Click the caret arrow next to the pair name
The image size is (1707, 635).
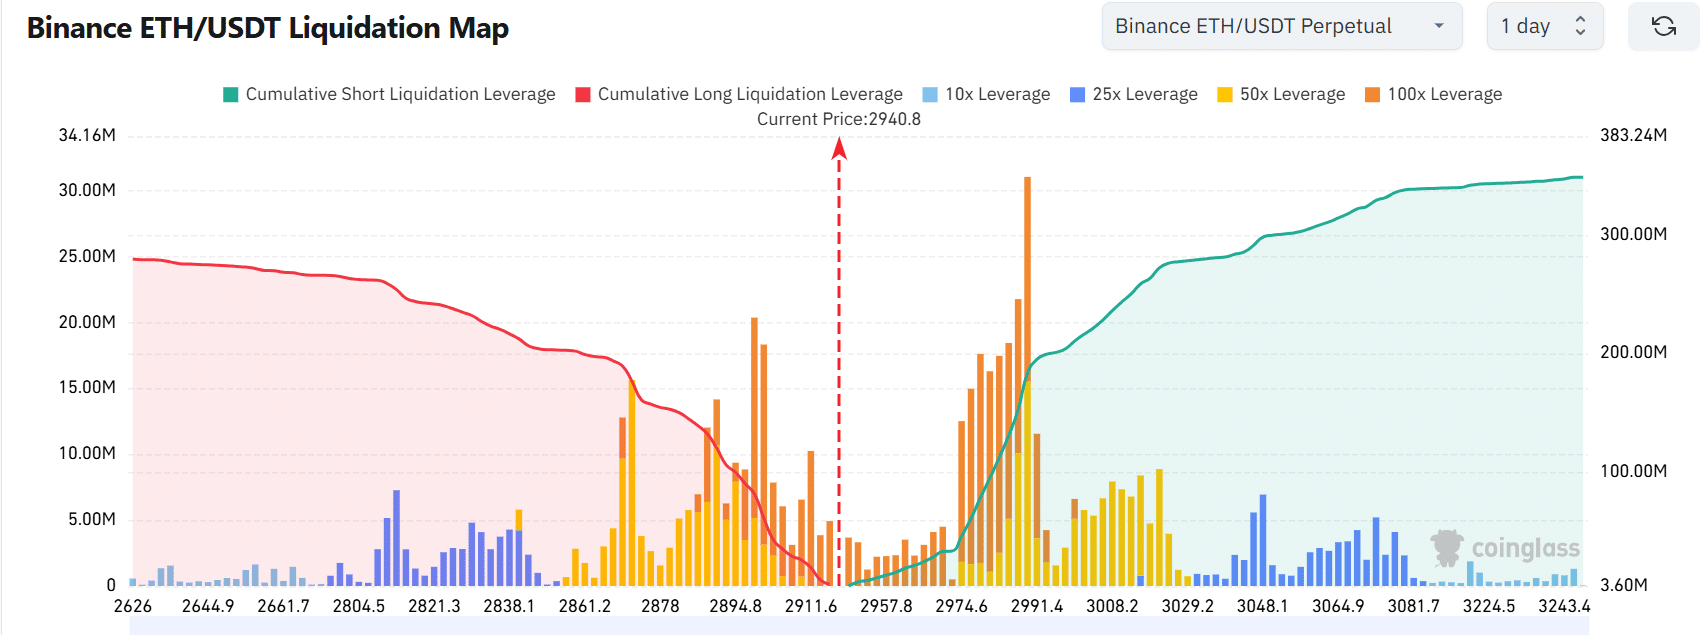coord(1440,26)
